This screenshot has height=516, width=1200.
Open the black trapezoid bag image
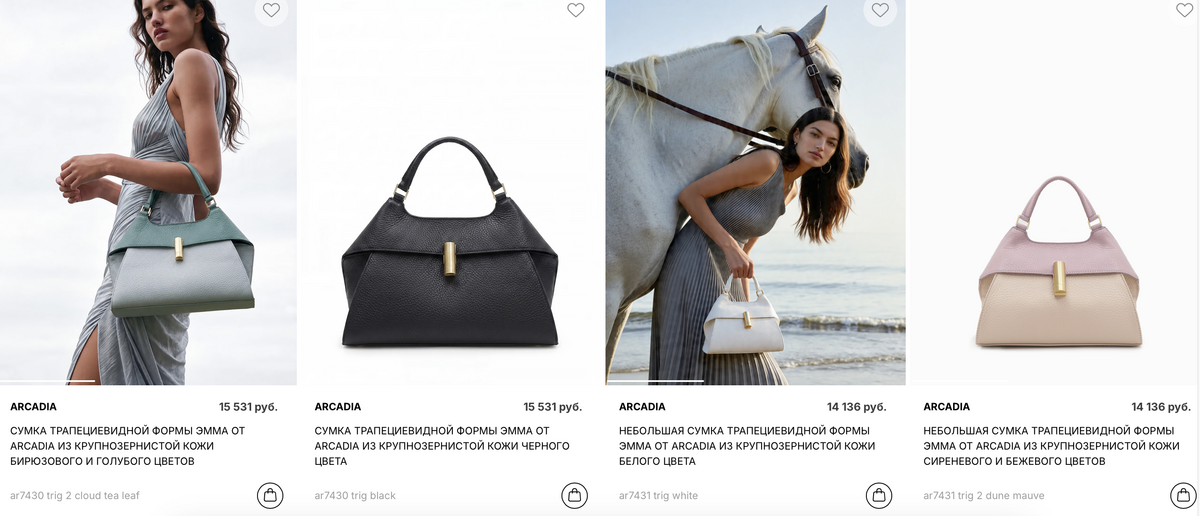click(452, 192)
